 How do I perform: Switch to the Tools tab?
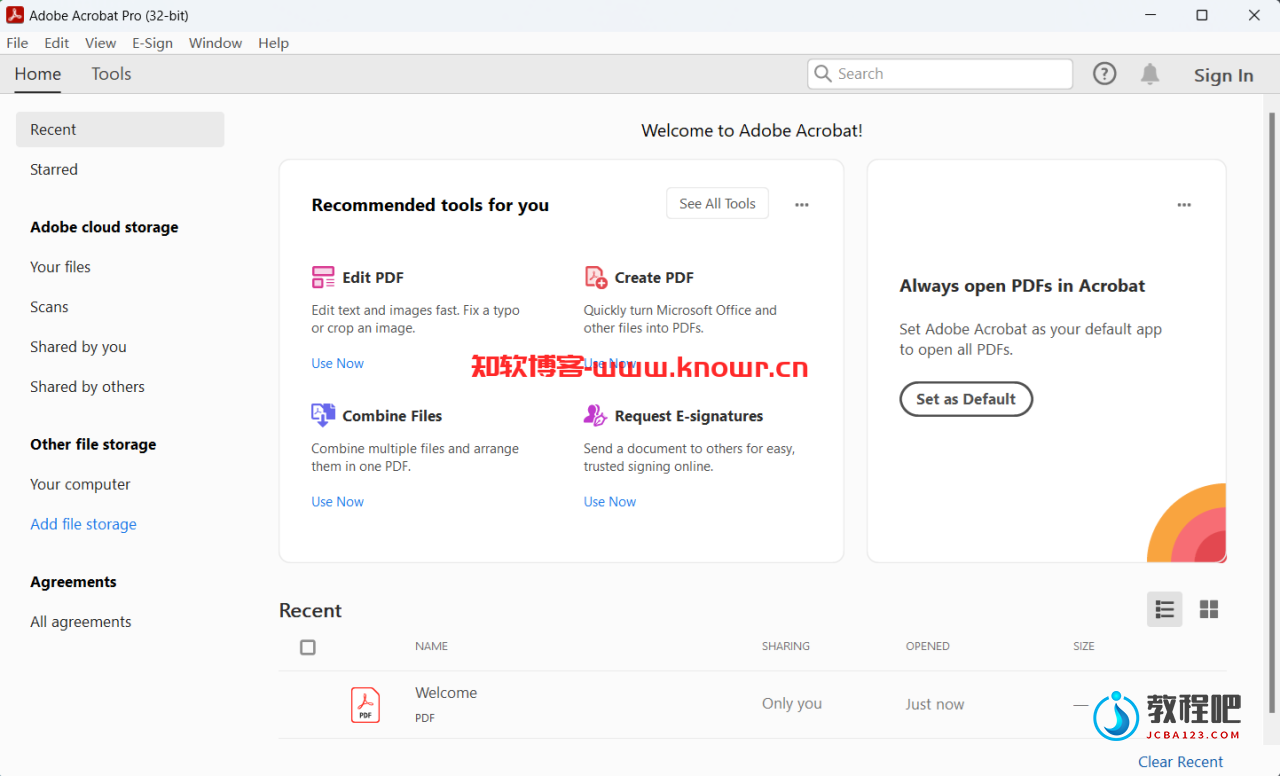click(111, 74)
